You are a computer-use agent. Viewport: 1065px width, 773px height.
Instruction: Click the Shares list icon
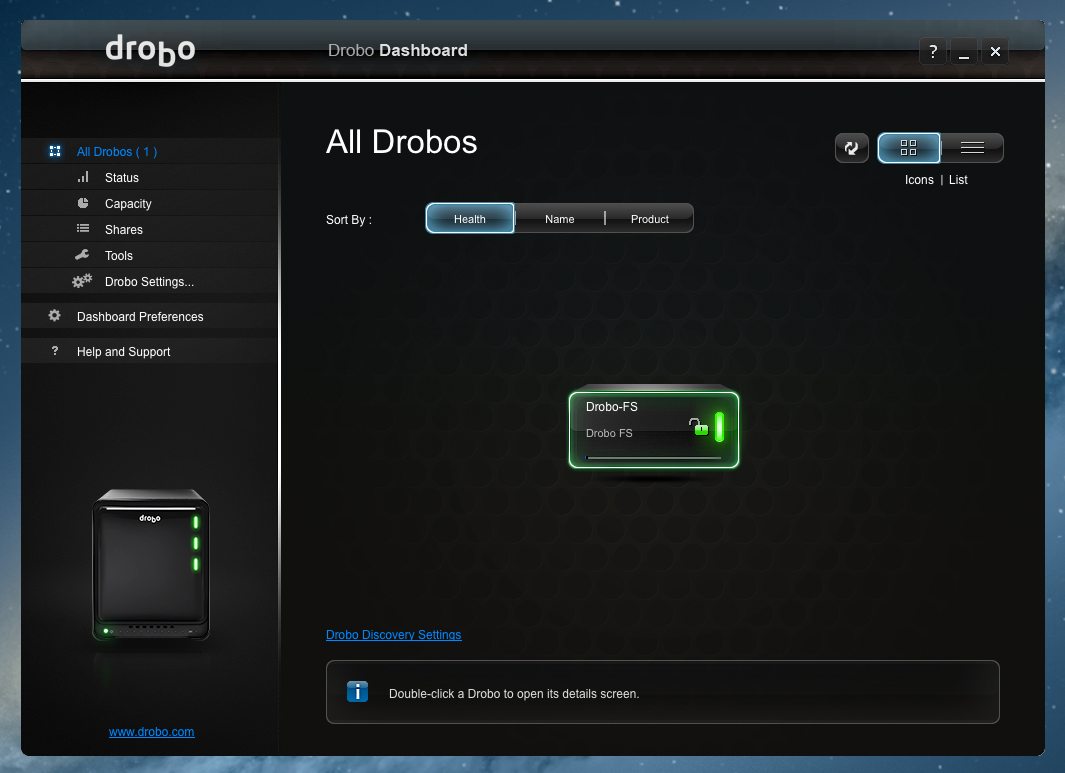click(x=83, y=229)
